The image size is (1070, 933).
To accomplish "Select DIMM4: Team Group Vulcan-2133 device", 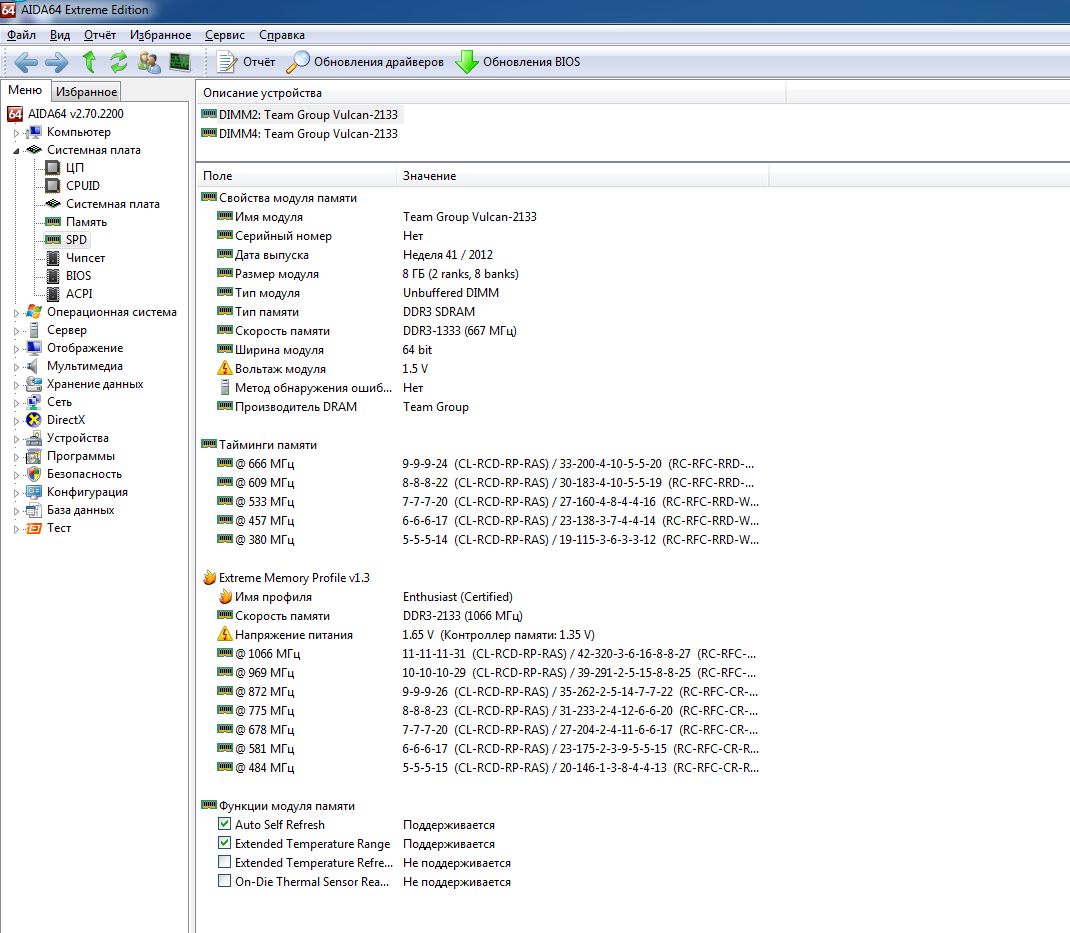I will point(300,134).
